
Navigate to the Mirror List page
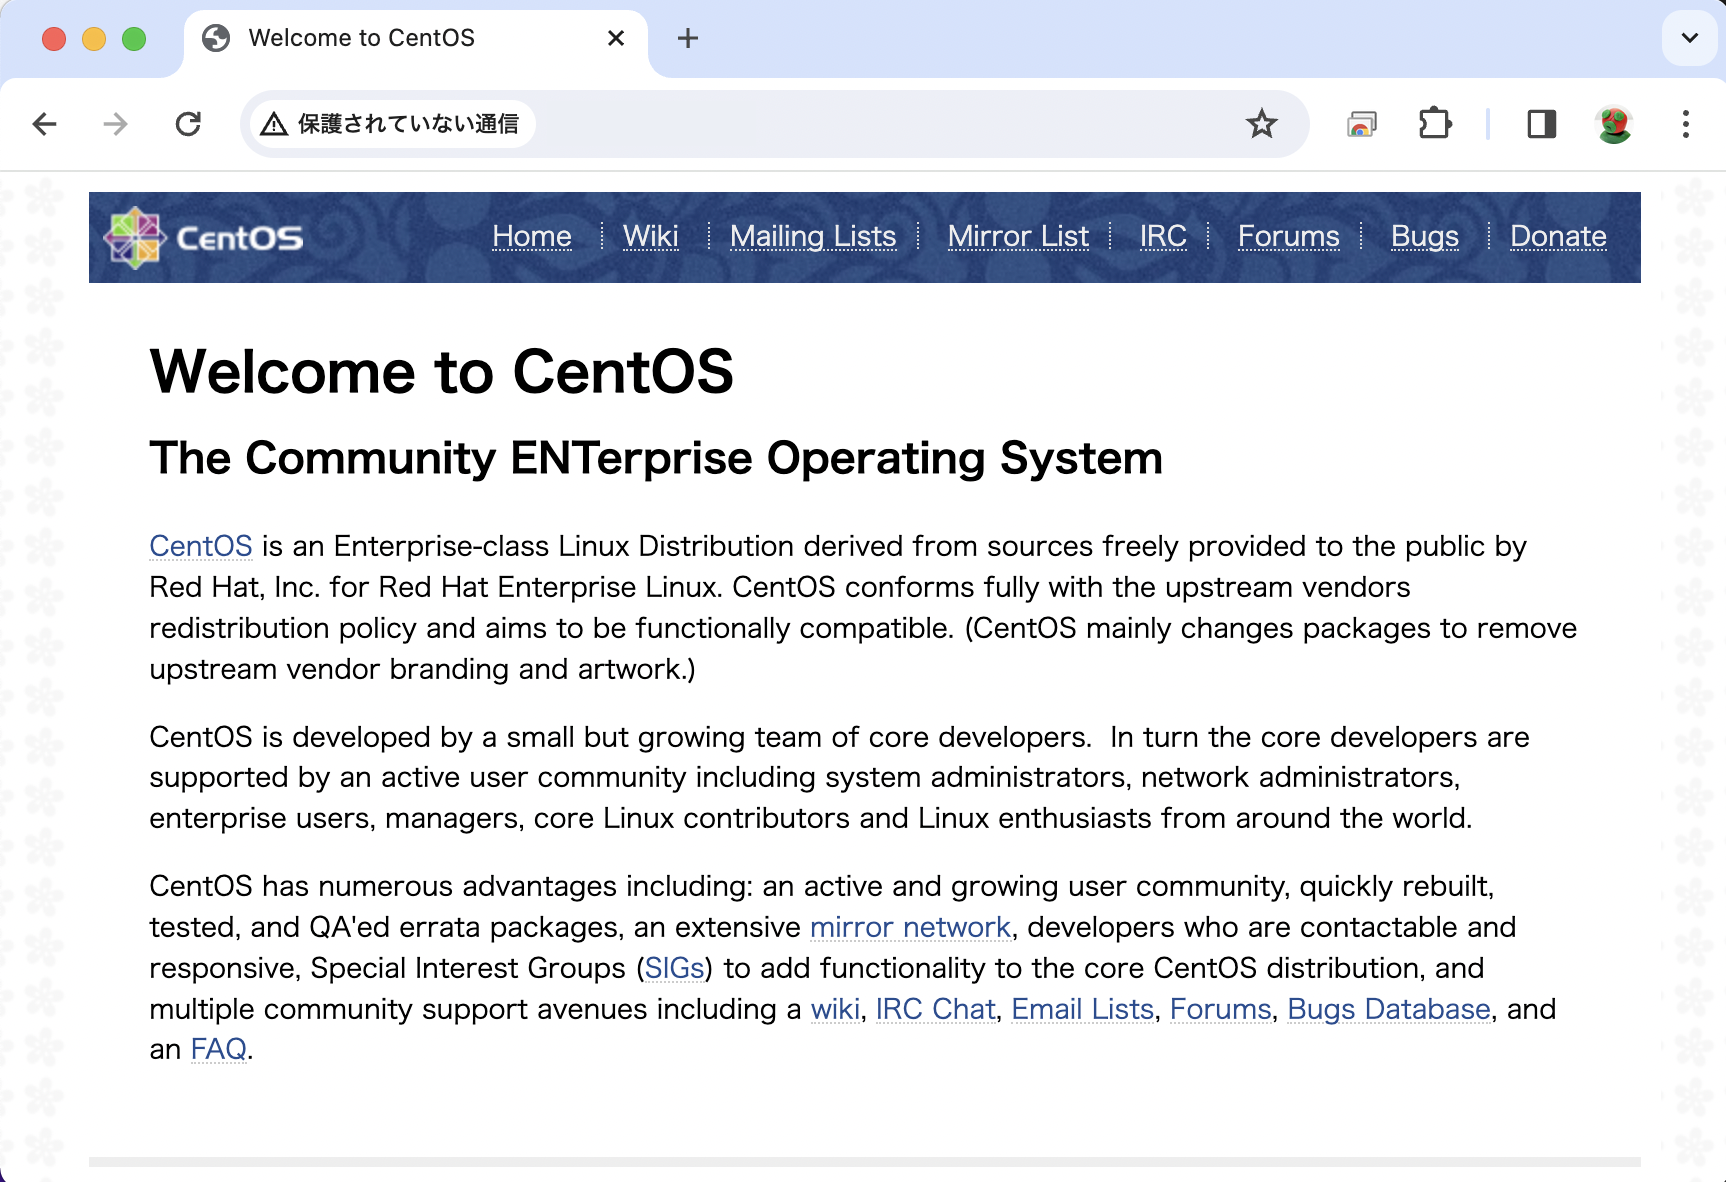(1018, 236)
